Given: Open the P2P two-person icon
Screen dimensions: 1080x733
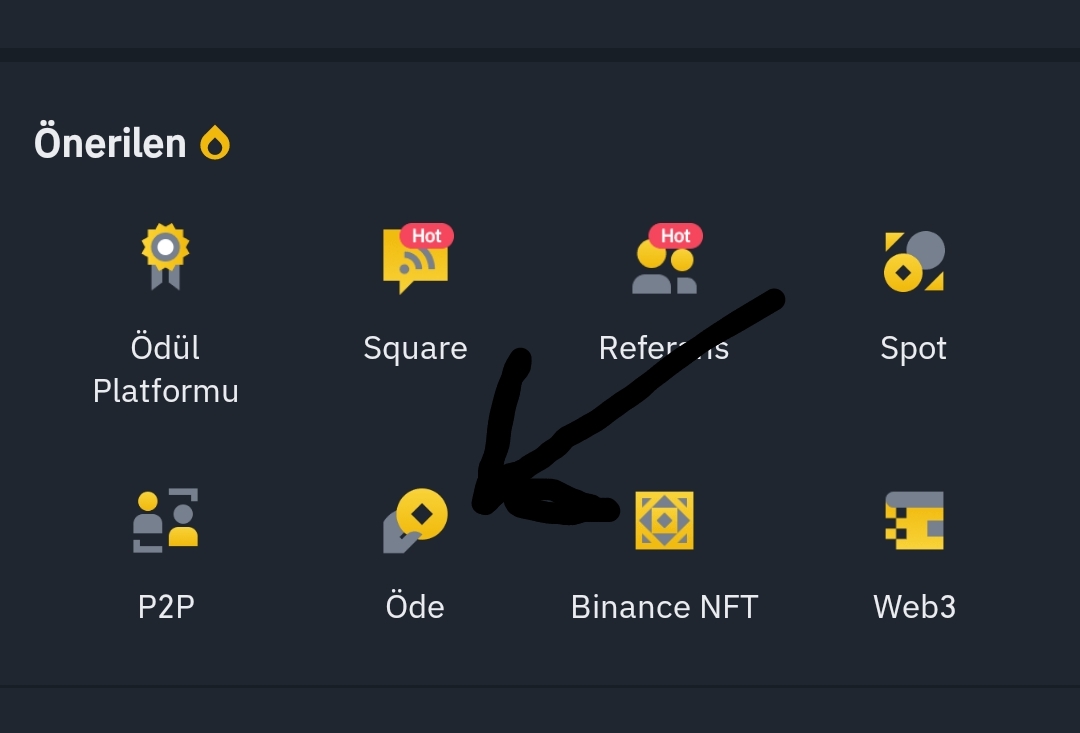Looking at the screenshot, I should [x=165, y=520].
